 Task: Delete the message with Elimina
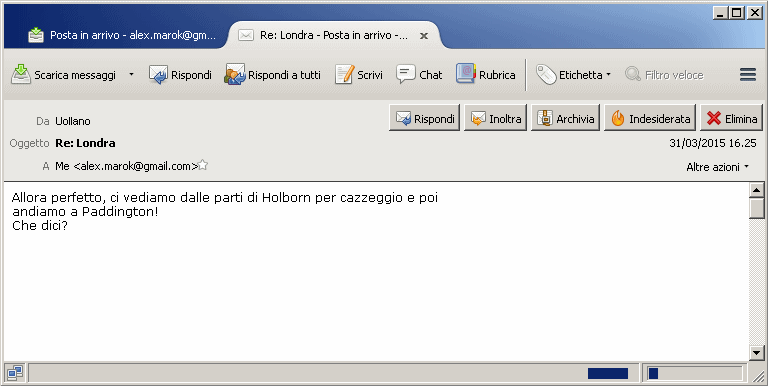point(732,118)
